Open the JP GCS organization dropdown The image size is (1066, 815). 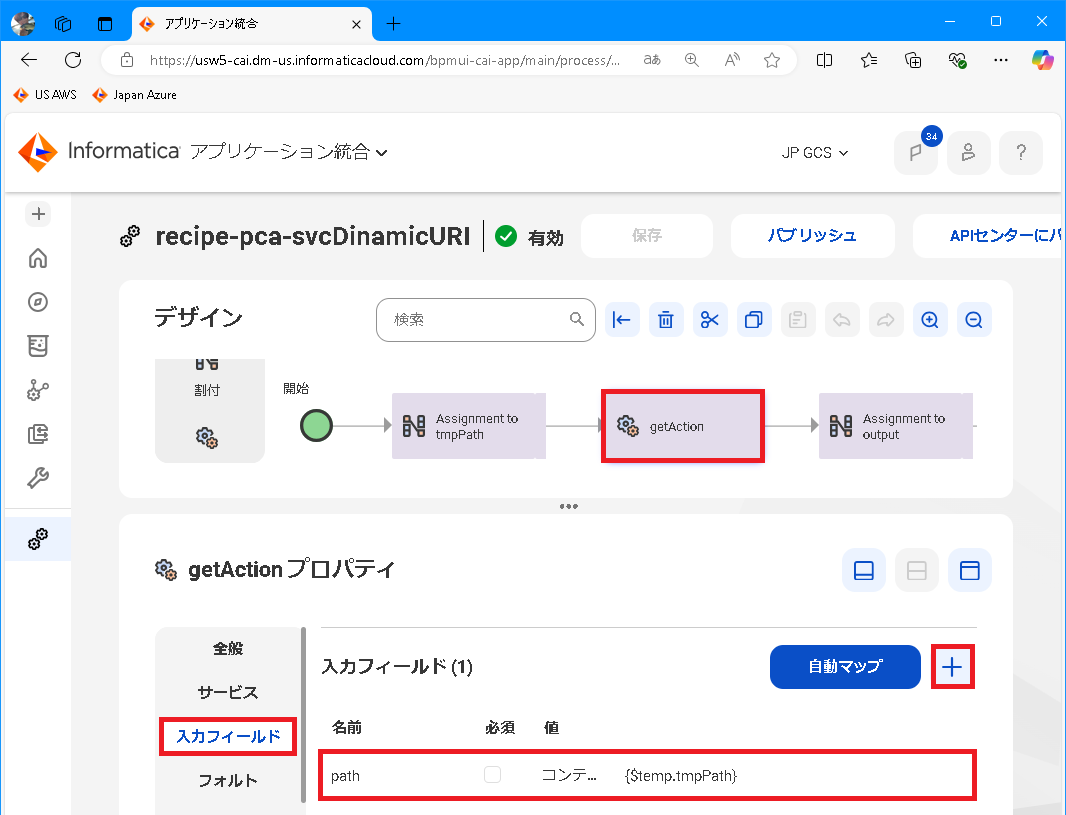point(814,153)
